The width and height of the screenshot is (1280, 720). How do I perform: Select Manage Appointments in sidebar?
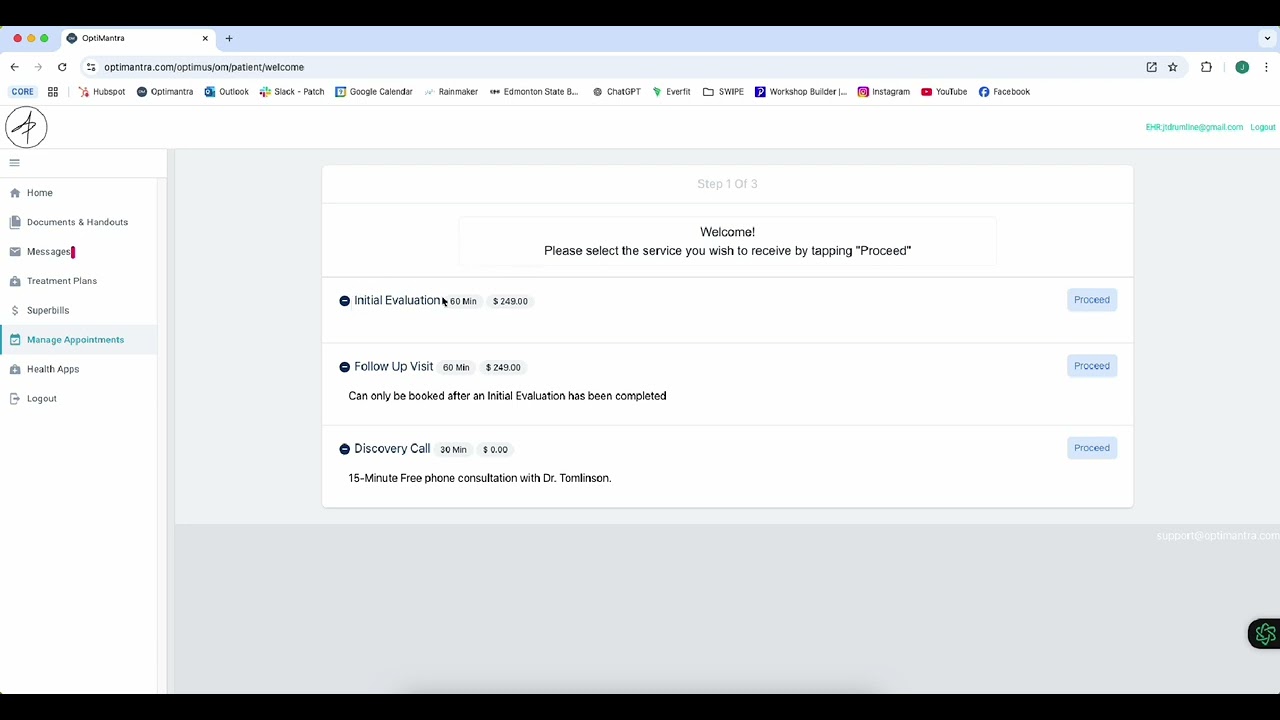point(75,340)
